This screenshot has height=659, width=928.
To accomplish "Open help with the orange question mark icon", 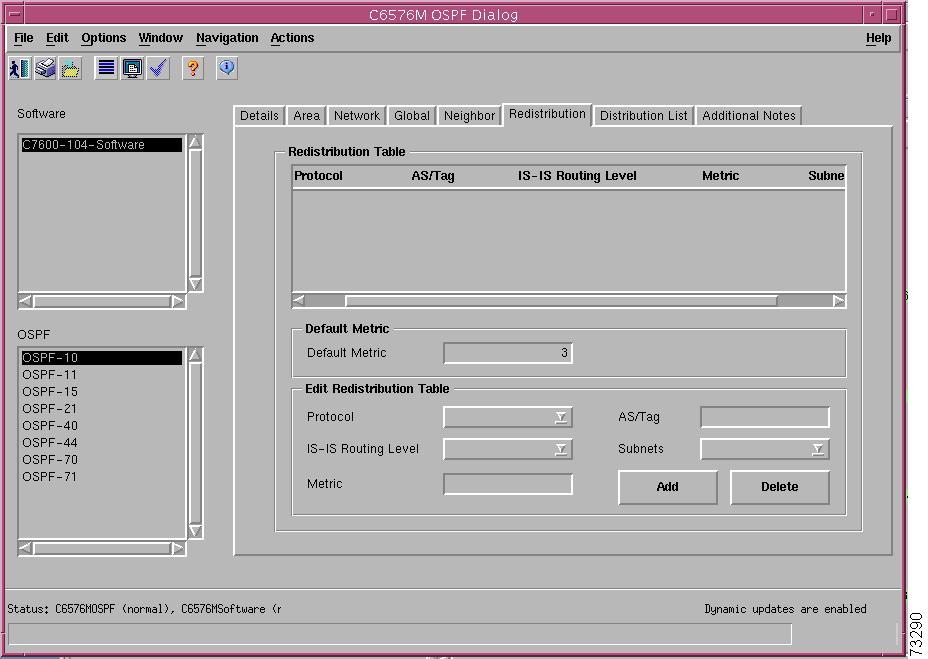I will point(192,68).
